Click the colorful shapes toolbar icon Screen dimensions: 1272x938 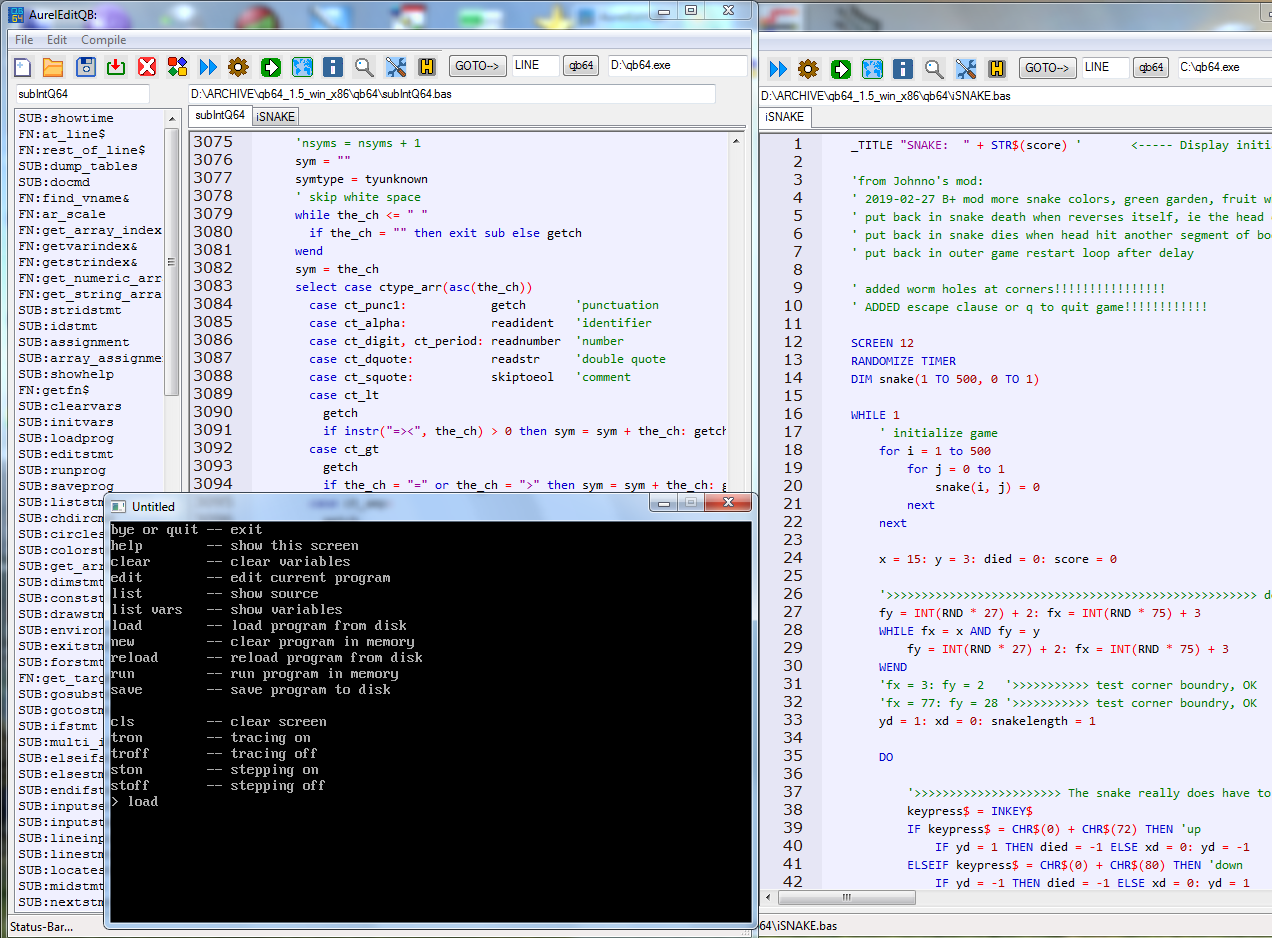pyautogui.click(x=177, y=67)
